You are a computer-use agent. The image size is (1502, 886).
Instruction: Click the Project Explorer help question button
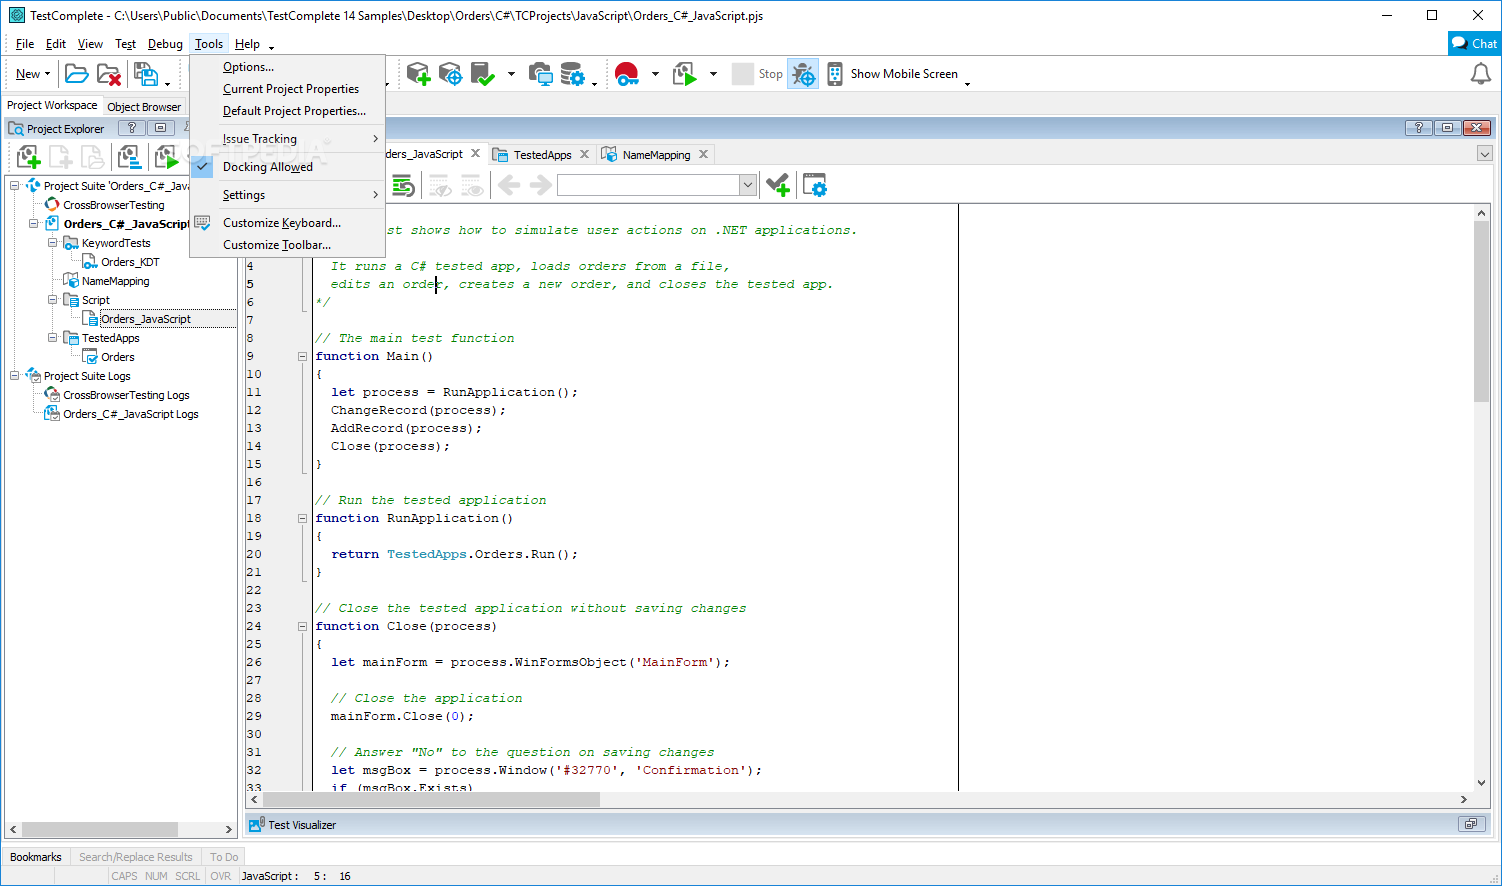pos(131,128)
